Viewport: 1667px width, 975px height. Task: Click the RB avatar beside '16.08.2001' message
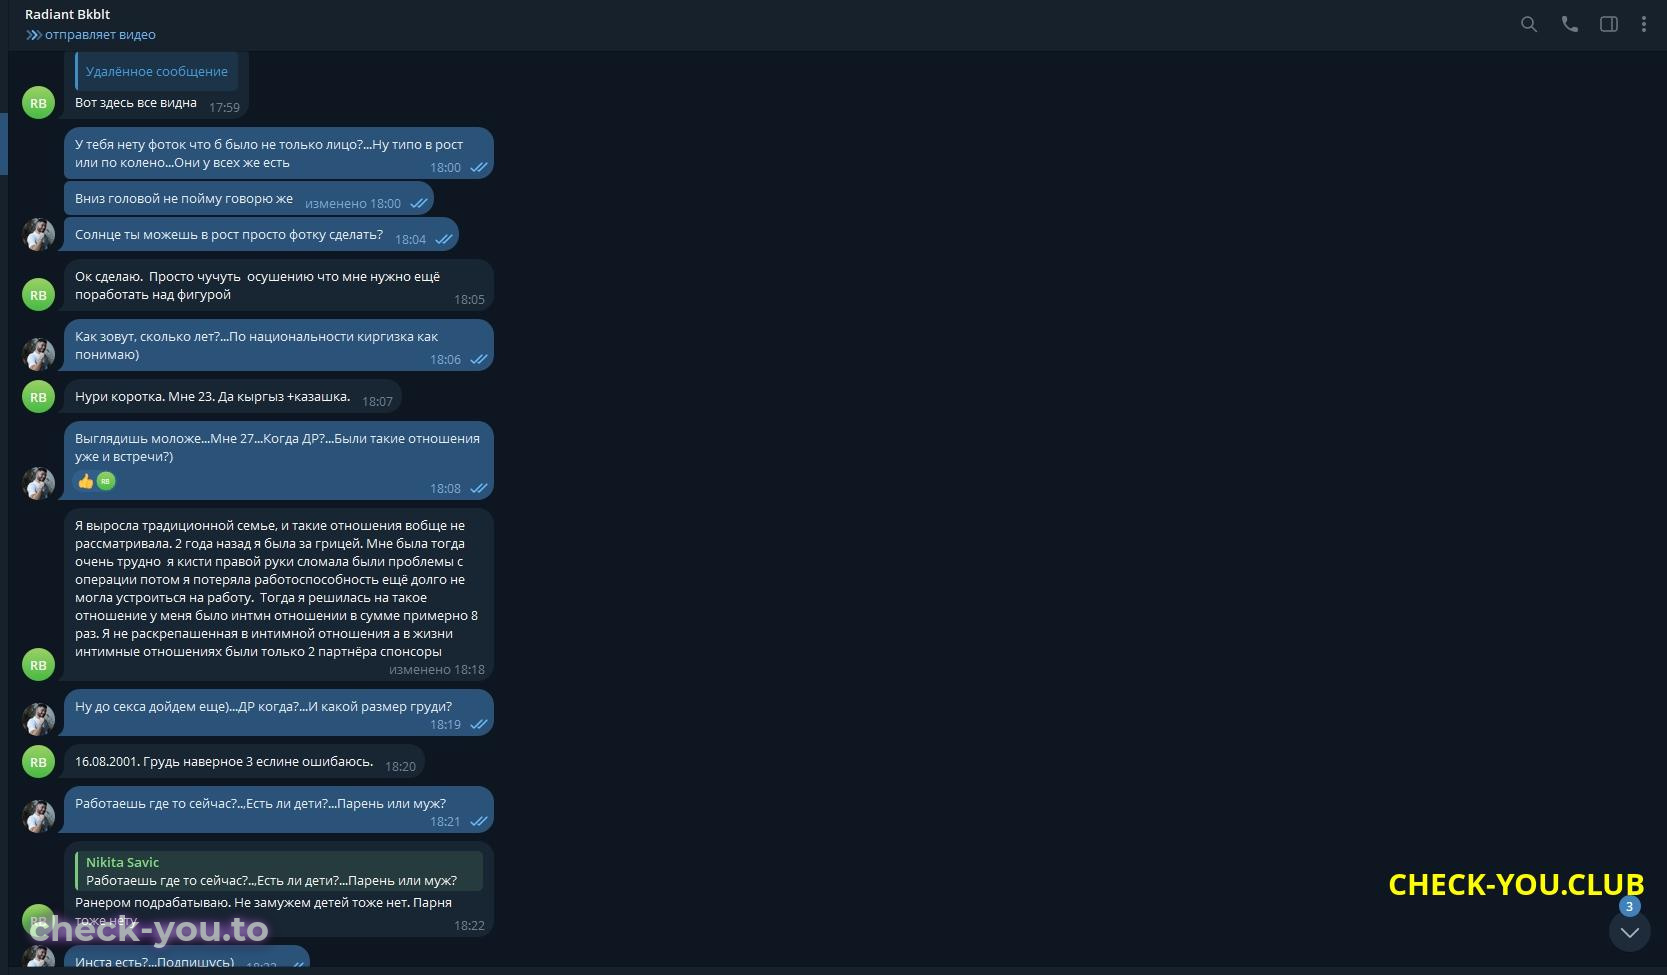[x=38, y=762]
